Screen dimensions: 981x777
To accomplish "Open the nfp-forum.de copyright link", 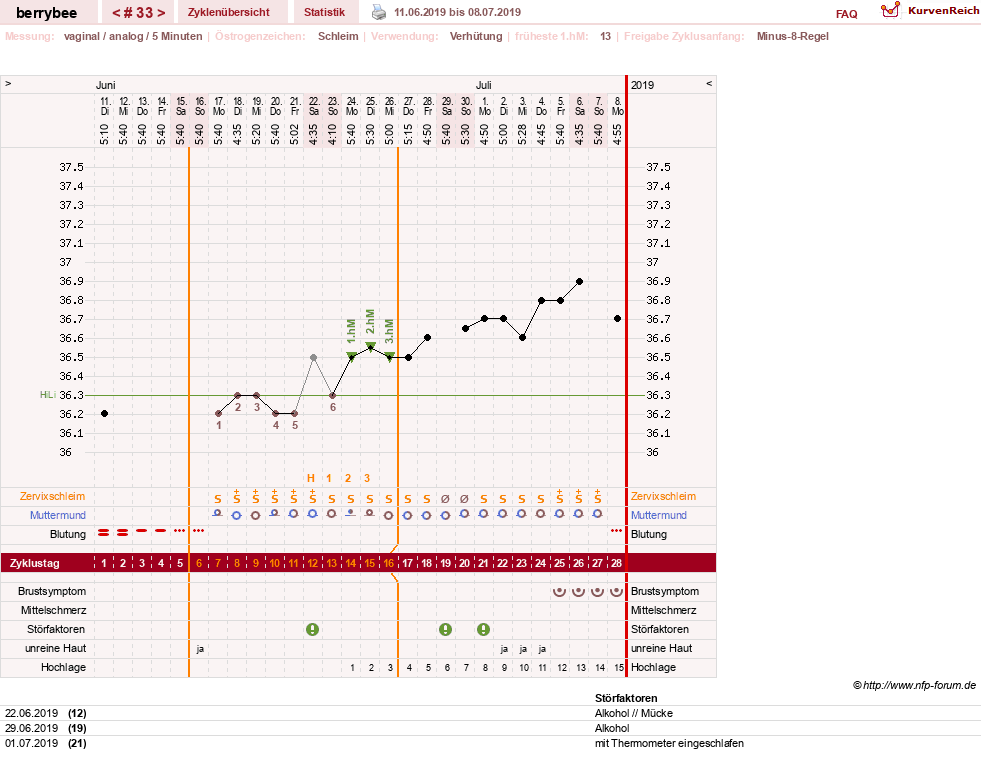I will pos(914,685).
